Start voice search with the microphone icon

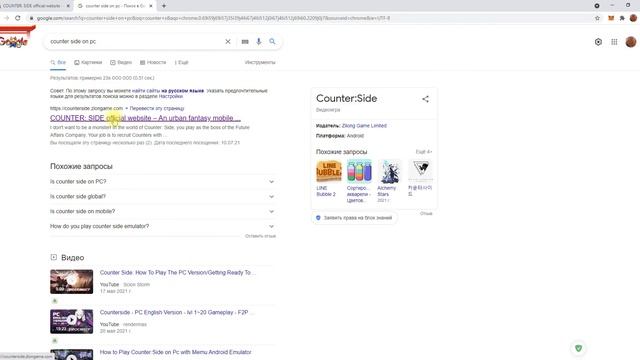(x=259, y=42)
